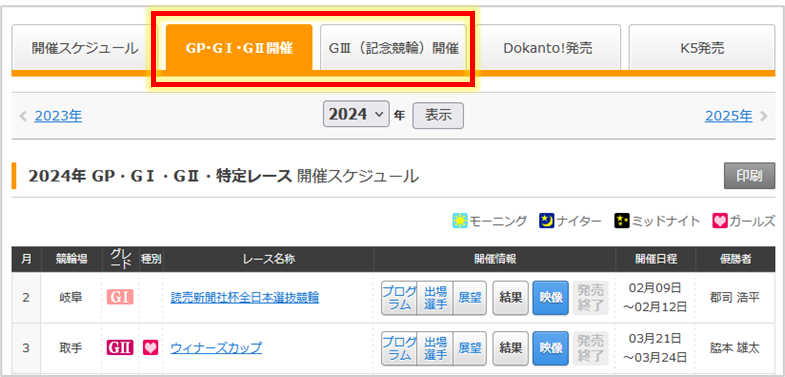
Task: View 結果 for ウィナーズカップ
Action: [511, 348]
